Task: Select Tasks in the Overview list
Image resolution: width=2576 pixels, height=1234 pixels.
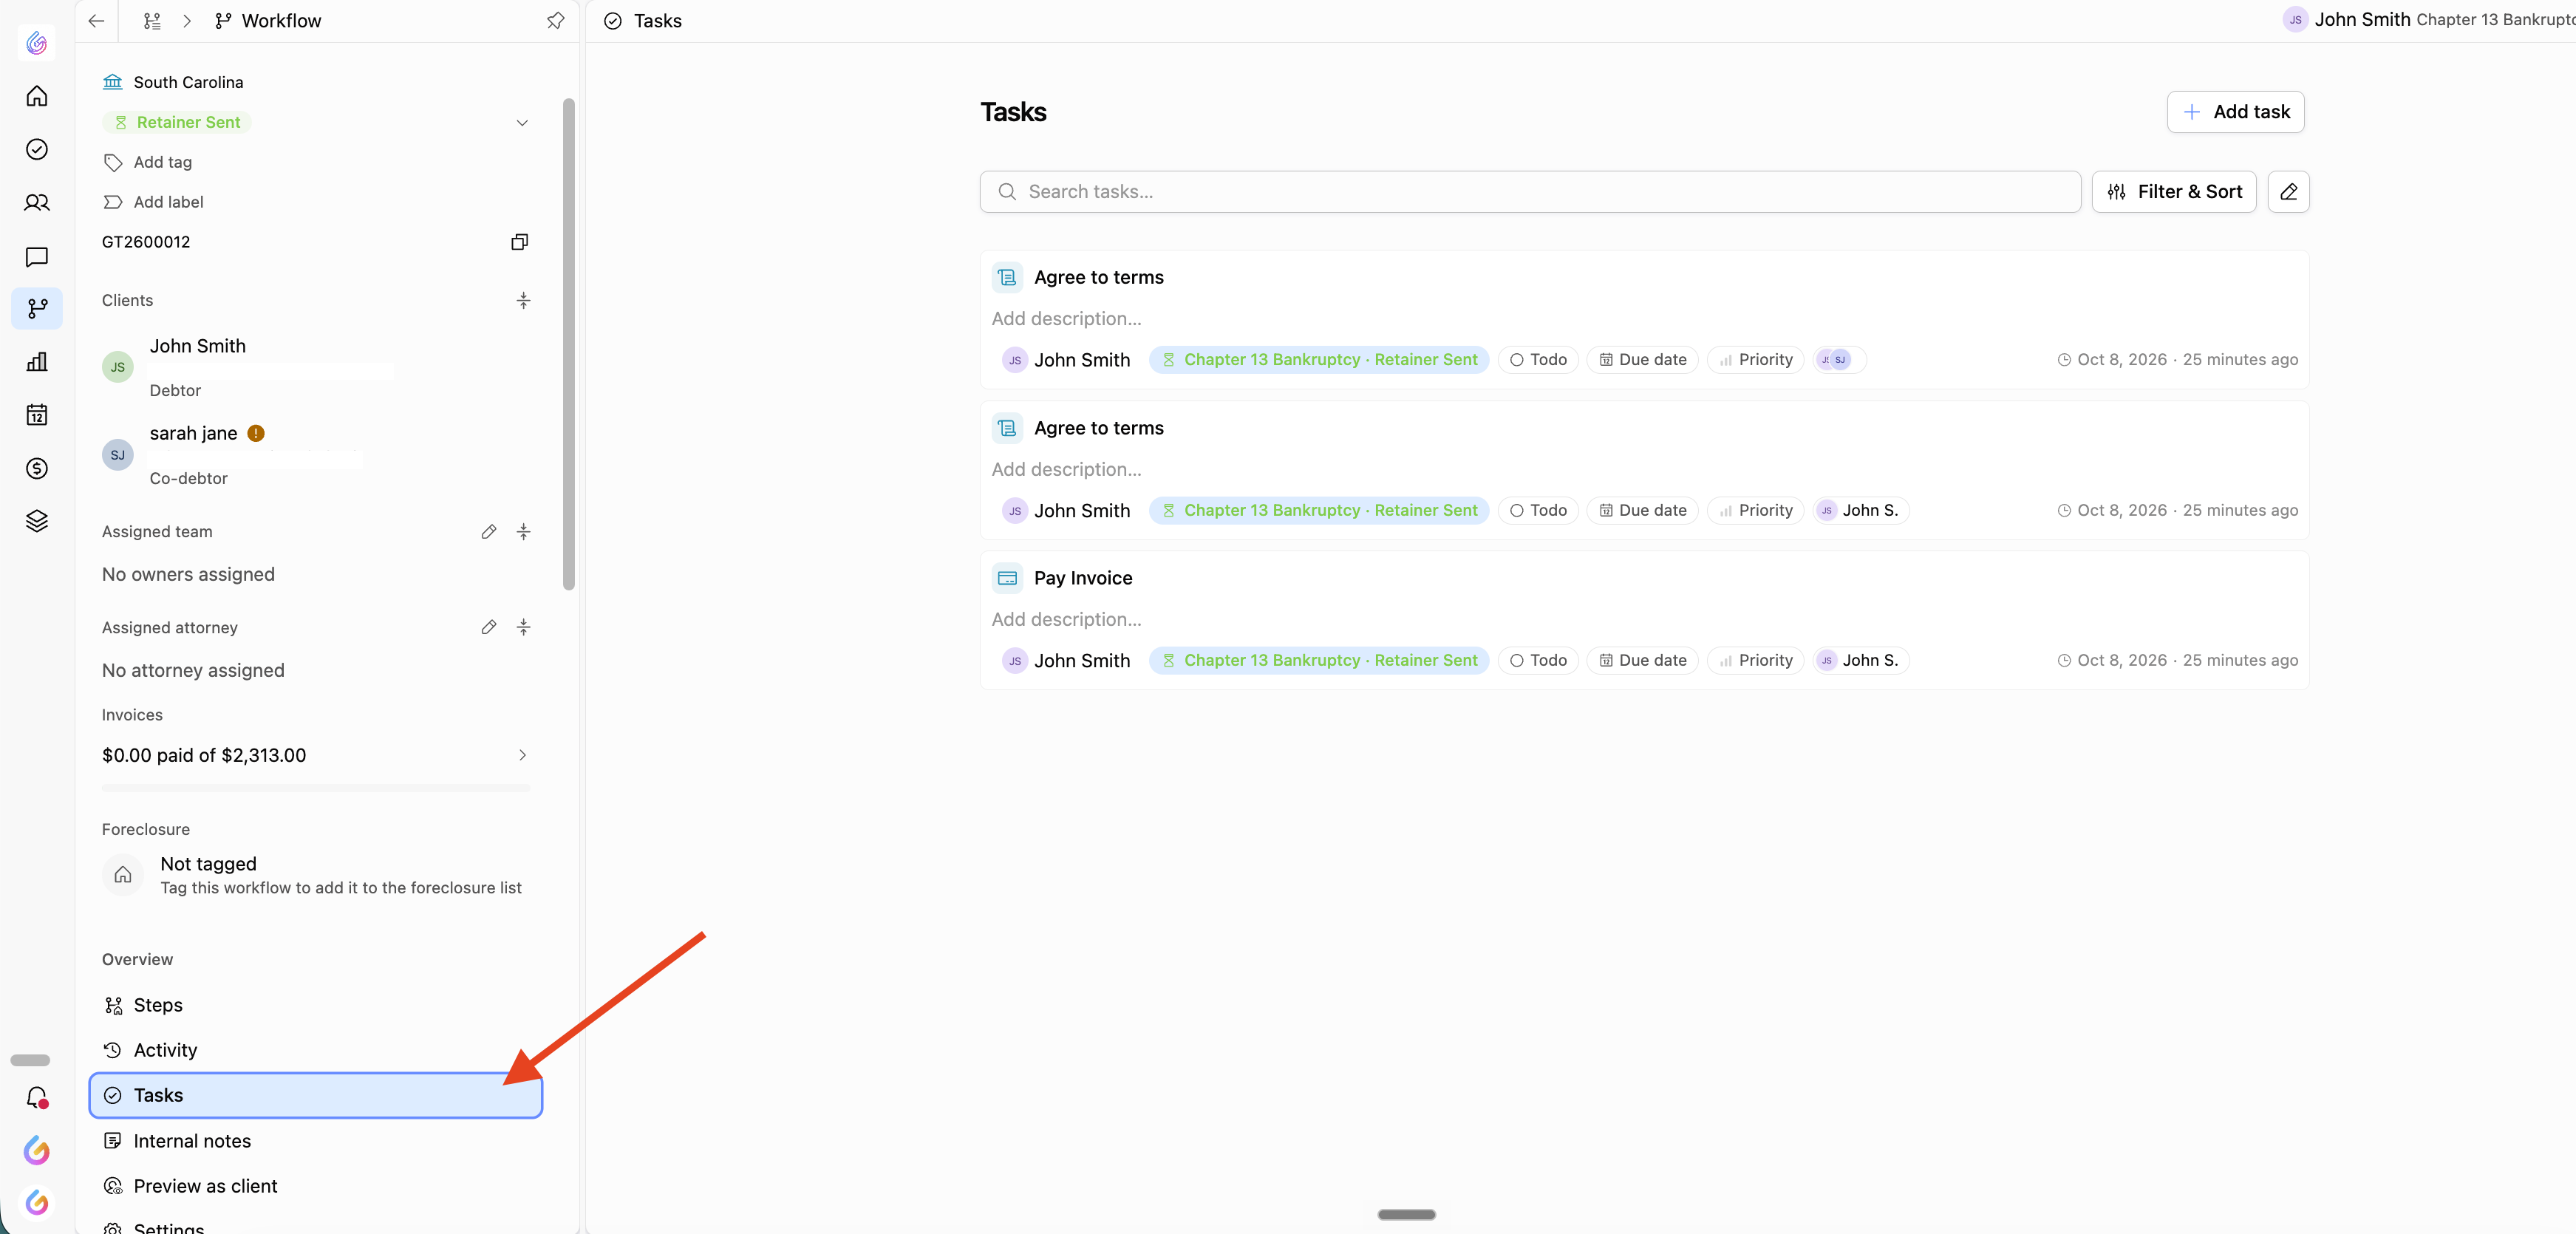Action: (316, 1096)
